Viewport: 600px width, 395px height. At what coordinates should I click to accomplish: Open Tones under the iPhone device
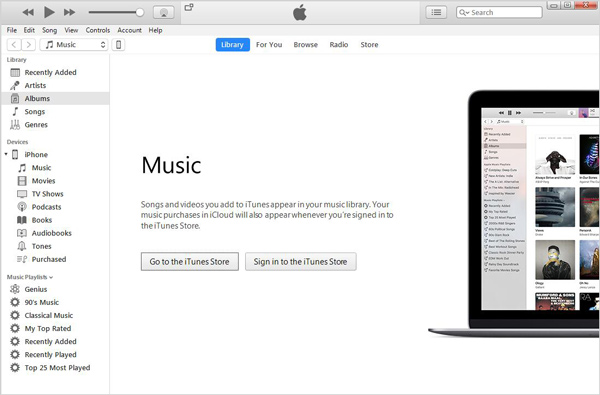(55, 246)
